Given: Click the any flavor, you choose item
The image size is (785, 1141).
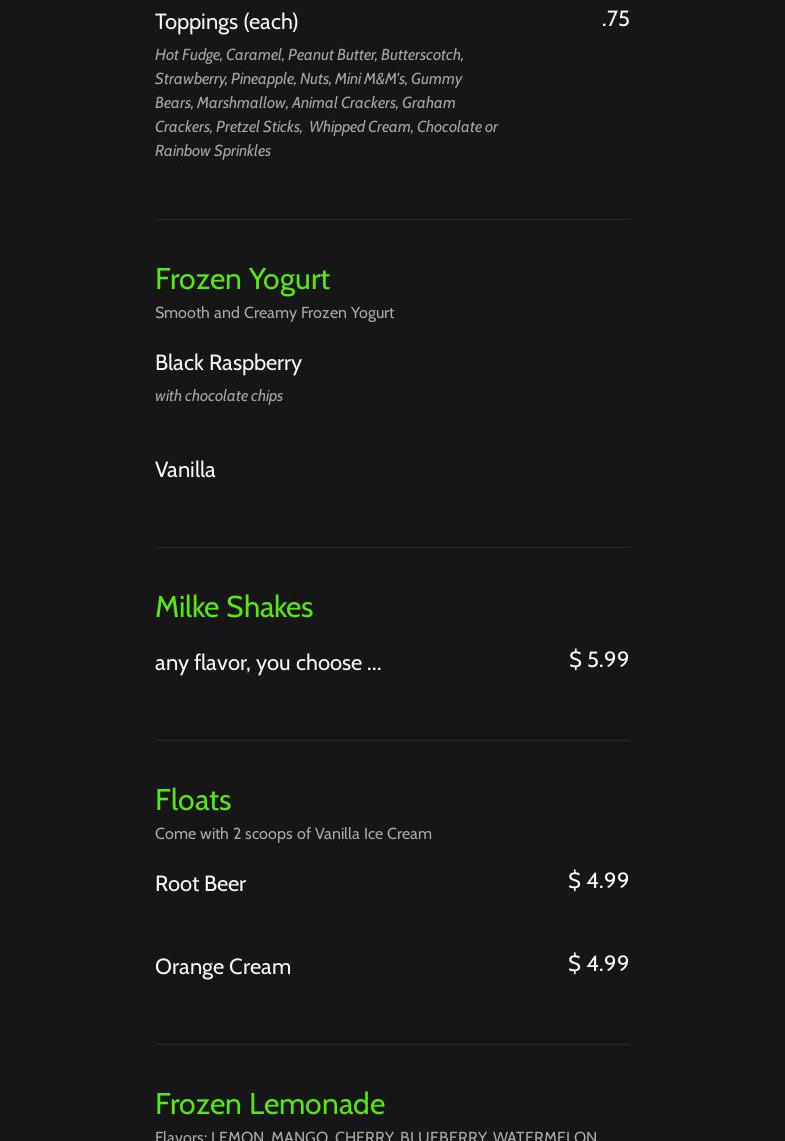Looking at the screenshot, I should 268,662.
